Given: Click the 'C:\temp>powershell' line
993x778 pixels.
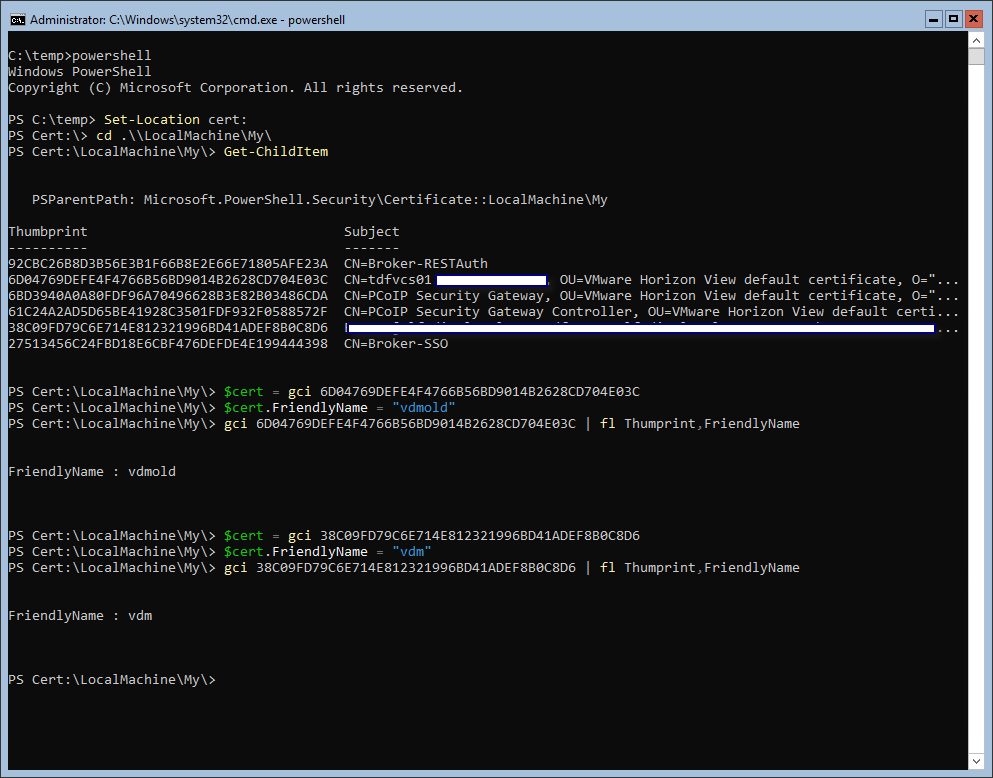Looking at the screenshot, I should tap(80, 56).
